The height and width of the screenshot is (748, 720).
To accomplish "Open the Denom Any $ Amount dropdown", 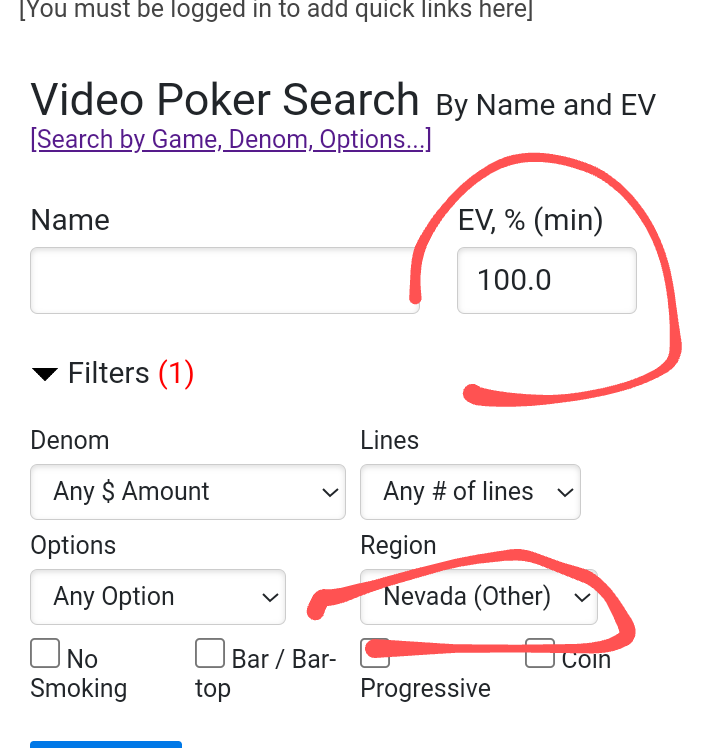I will coord(188,492).
